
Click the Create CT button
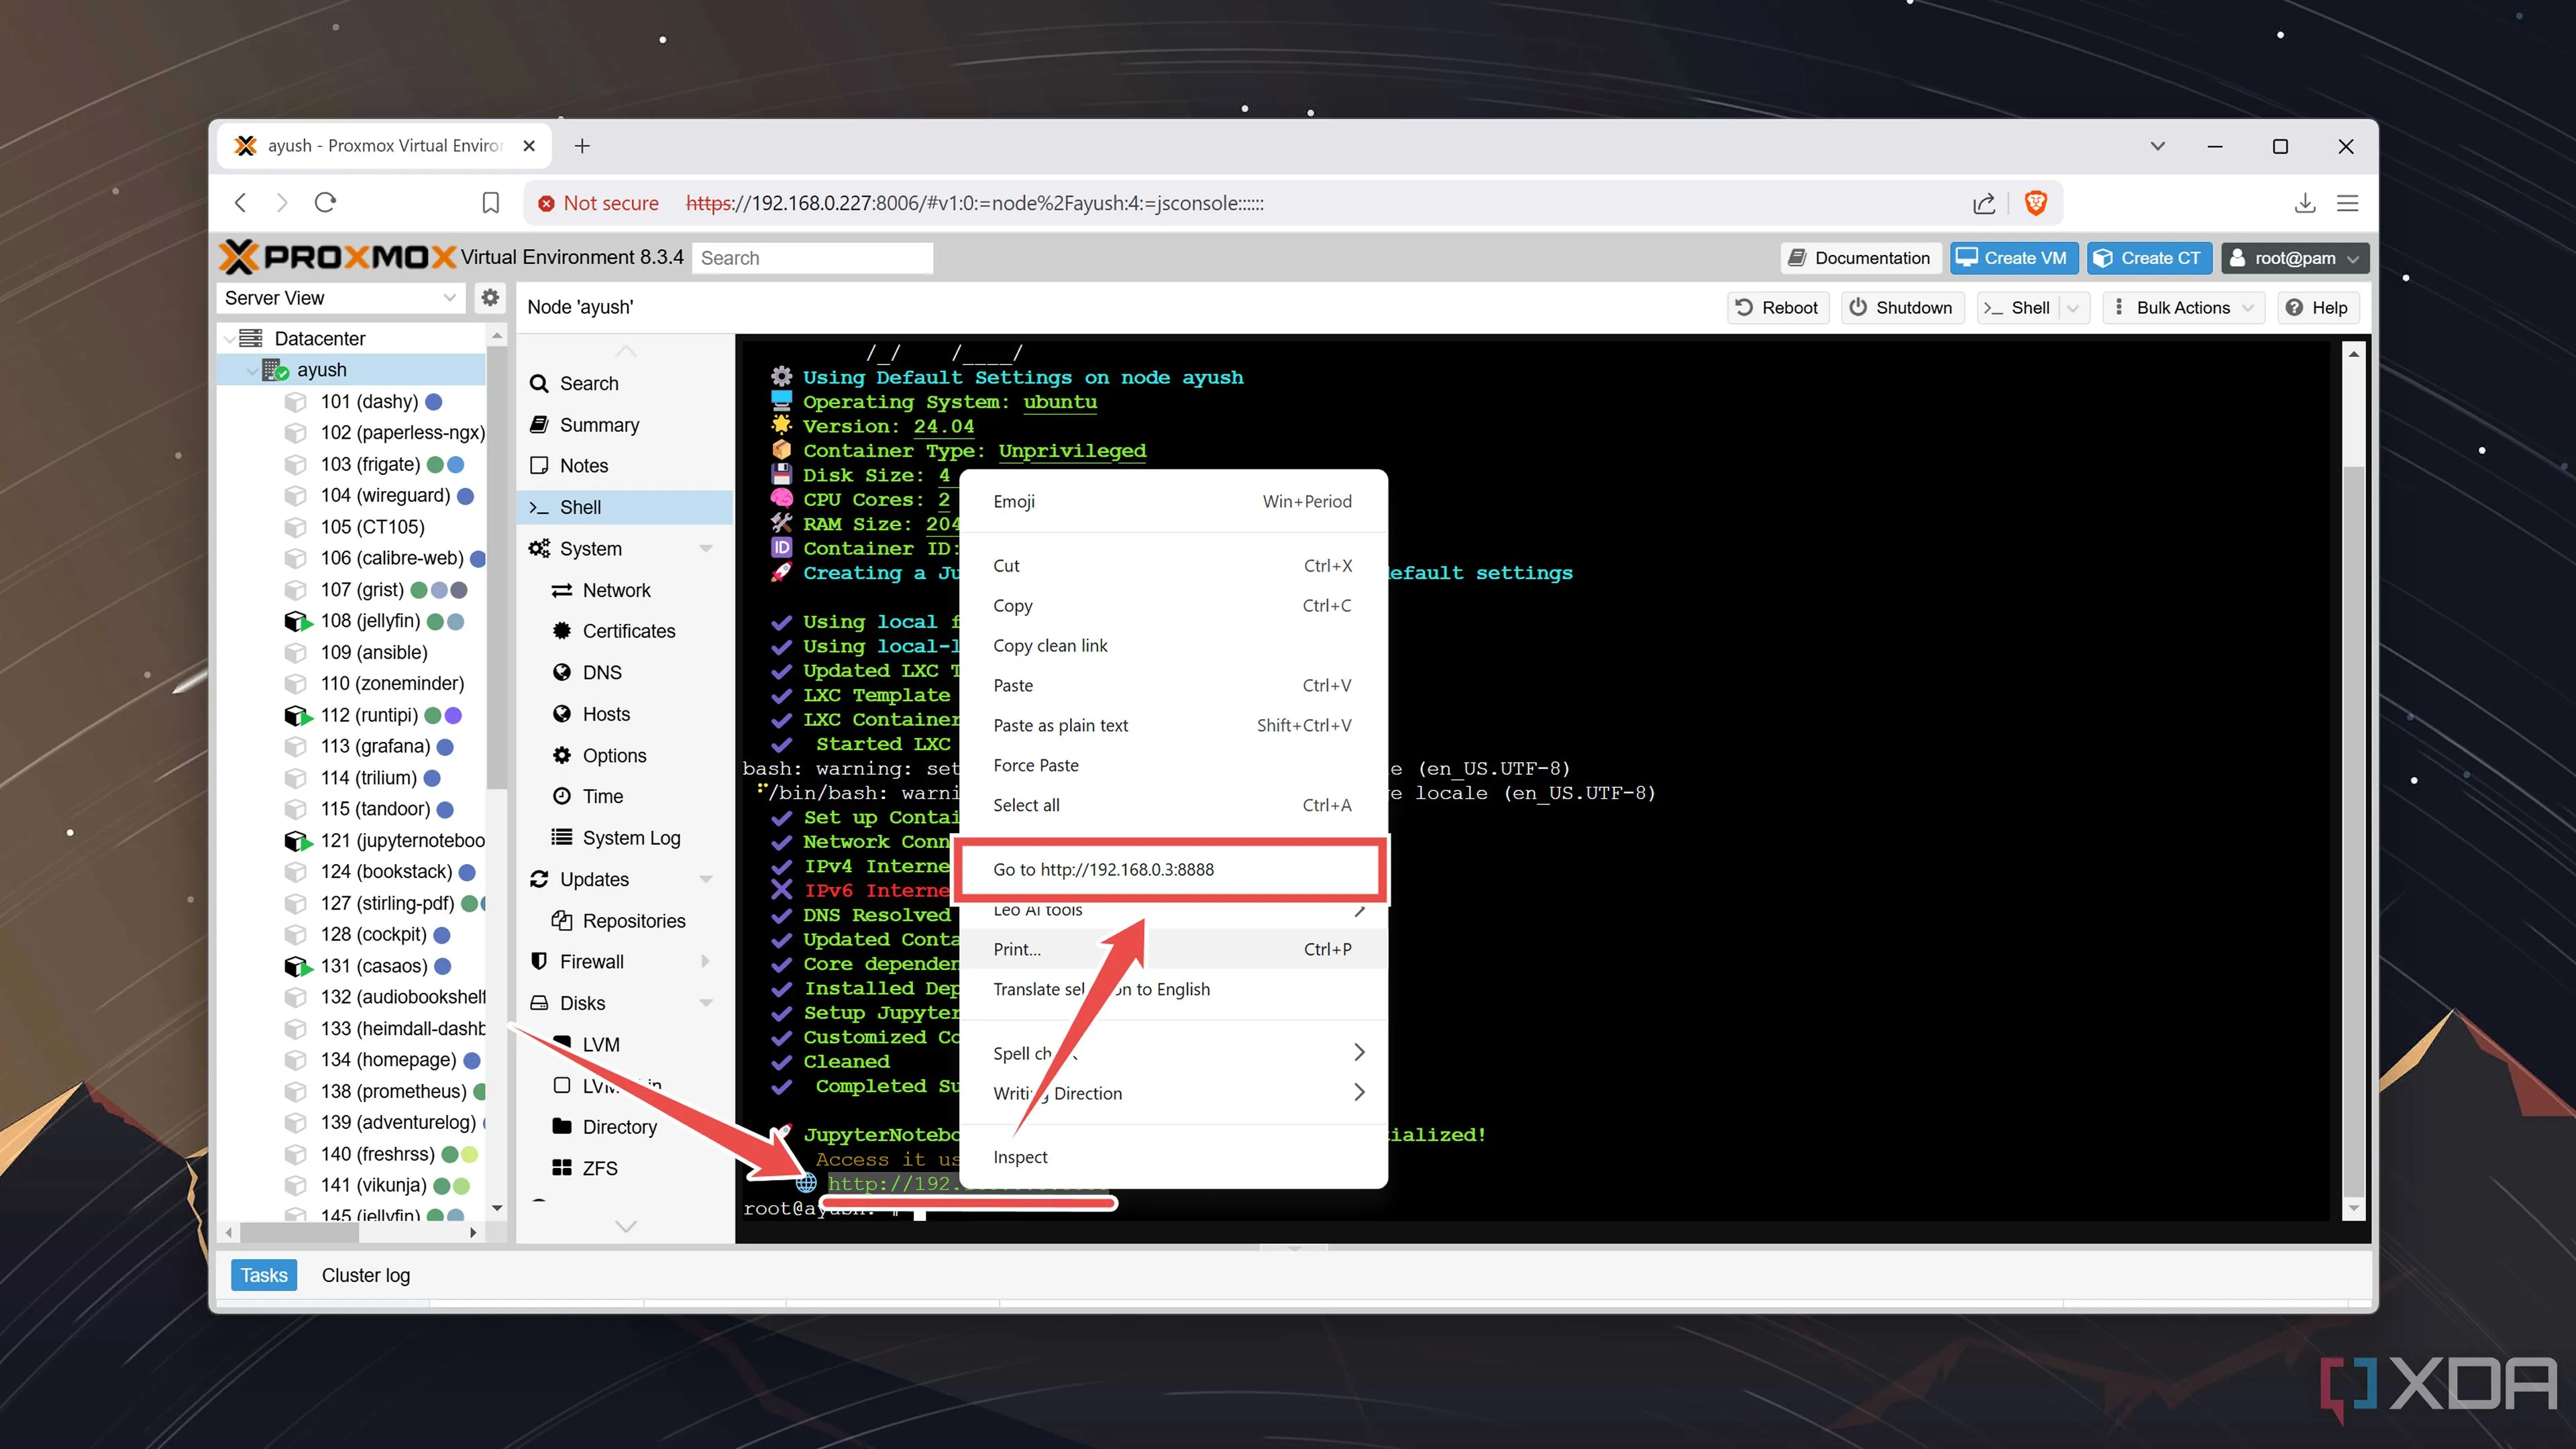pos(2148,258)
